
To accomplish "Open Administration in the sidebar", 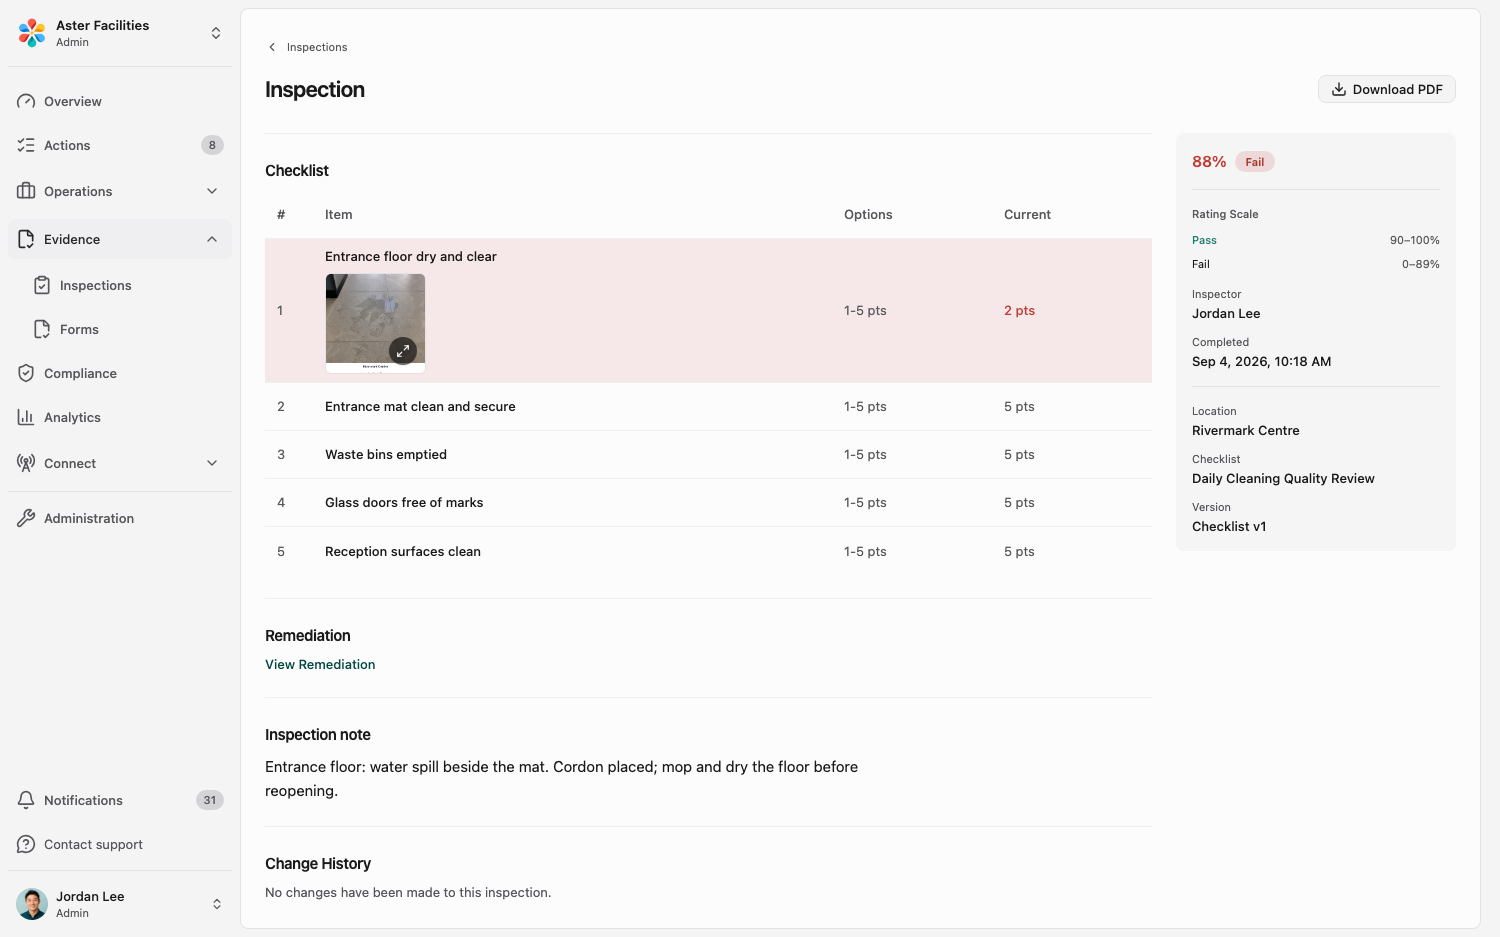I will click(x=120, y=518).
